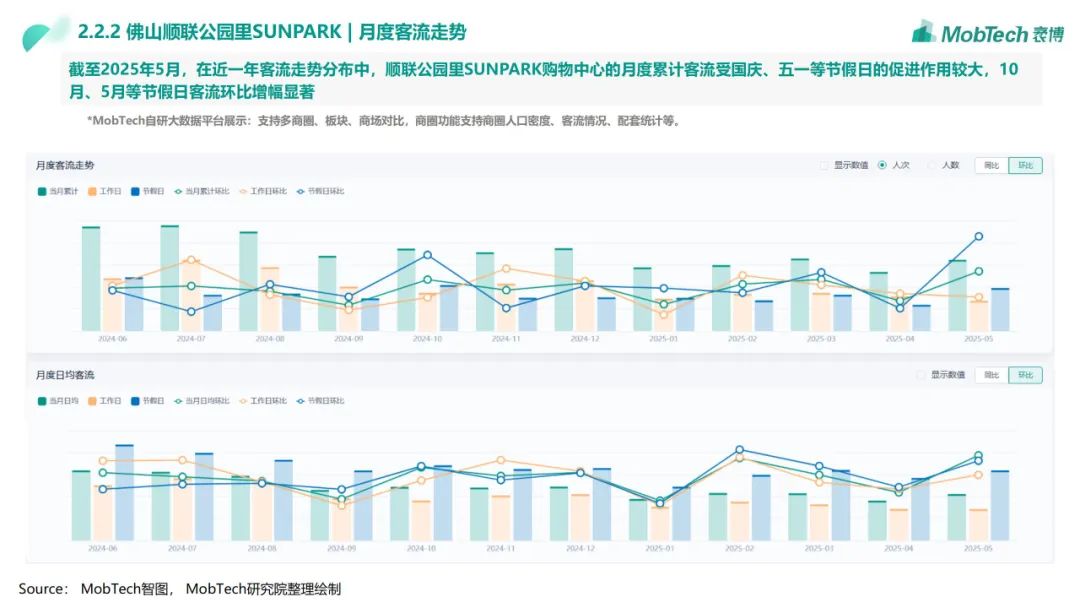Screen dimensions: 1080x608
Task: Click the *MobTech自研大数据平台展示 footnote line
Action: pos(384,121)
